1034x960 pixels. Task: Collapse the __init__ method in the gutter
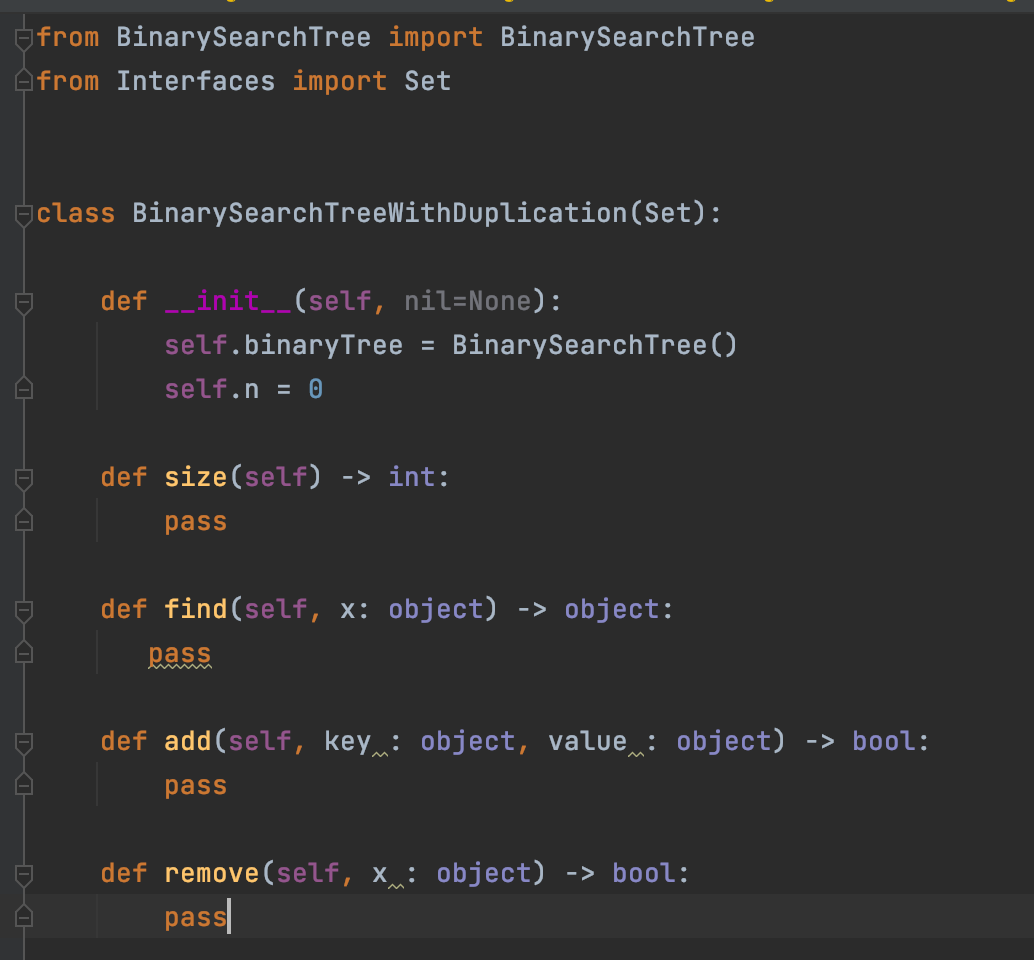22,300
